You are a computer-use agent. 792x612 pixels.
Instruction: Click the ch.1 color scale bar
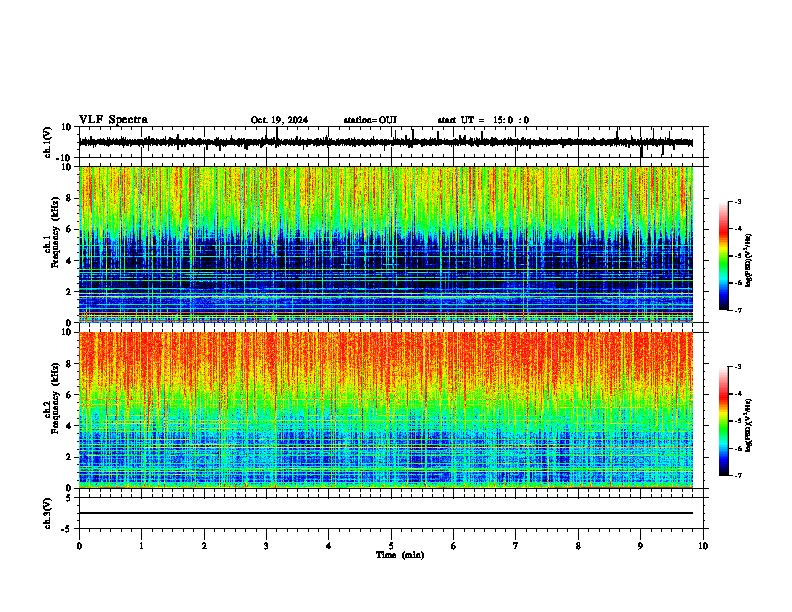724,256
